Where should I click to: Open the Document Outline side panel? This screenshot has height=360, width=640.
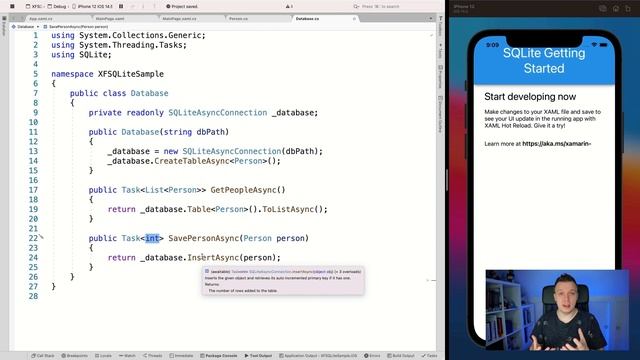(441, 113)
